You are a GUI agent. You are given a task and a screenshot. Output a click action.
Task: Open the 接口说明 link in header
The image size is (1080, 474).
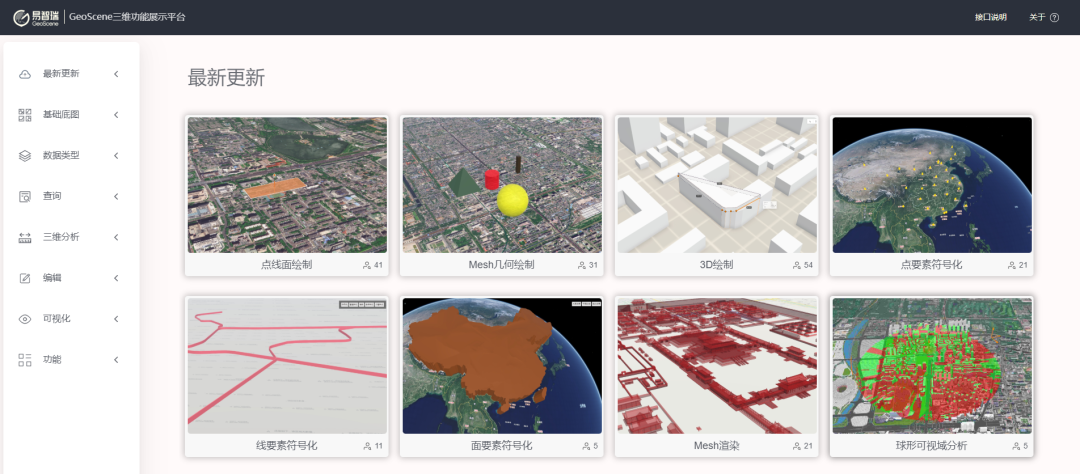[x=990, y=17]
